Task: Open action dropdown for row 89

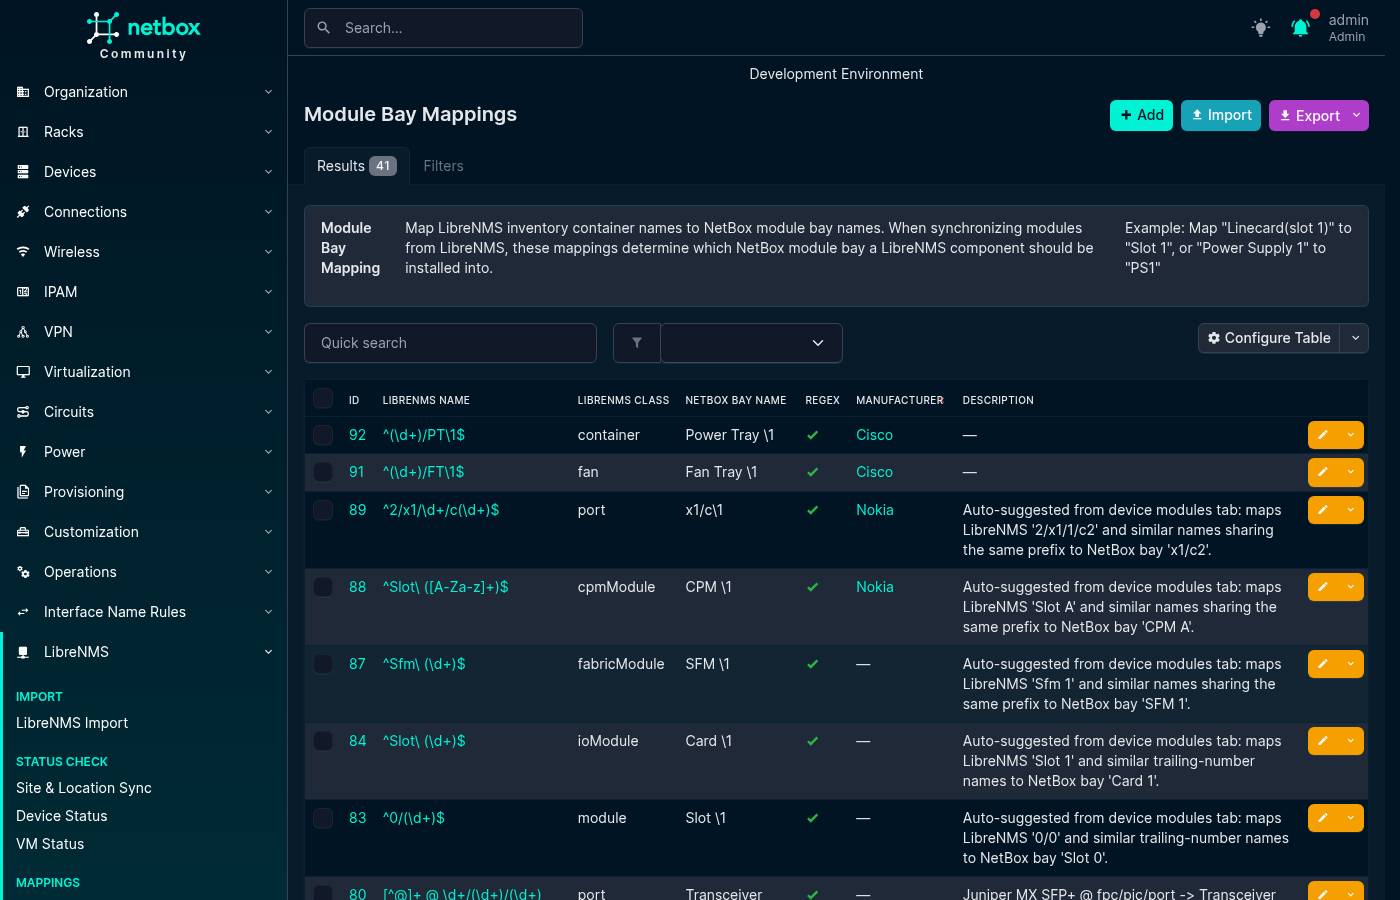Action: tap(1351, 510)
